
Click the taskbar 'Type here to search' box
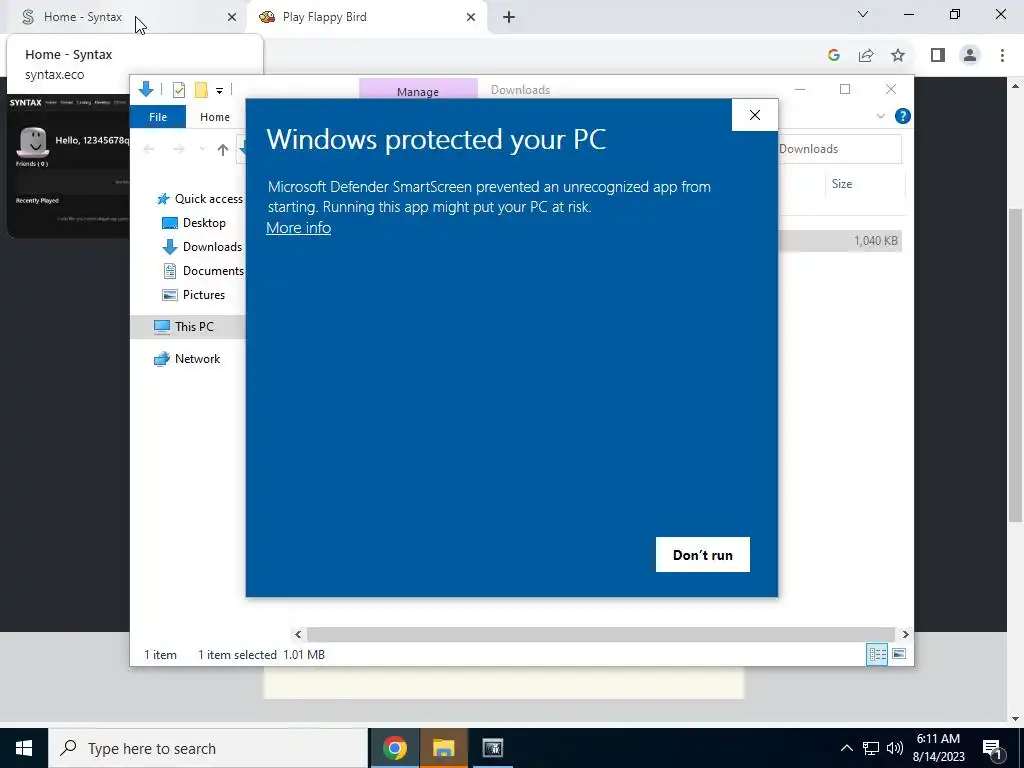[x=208, y=748]
